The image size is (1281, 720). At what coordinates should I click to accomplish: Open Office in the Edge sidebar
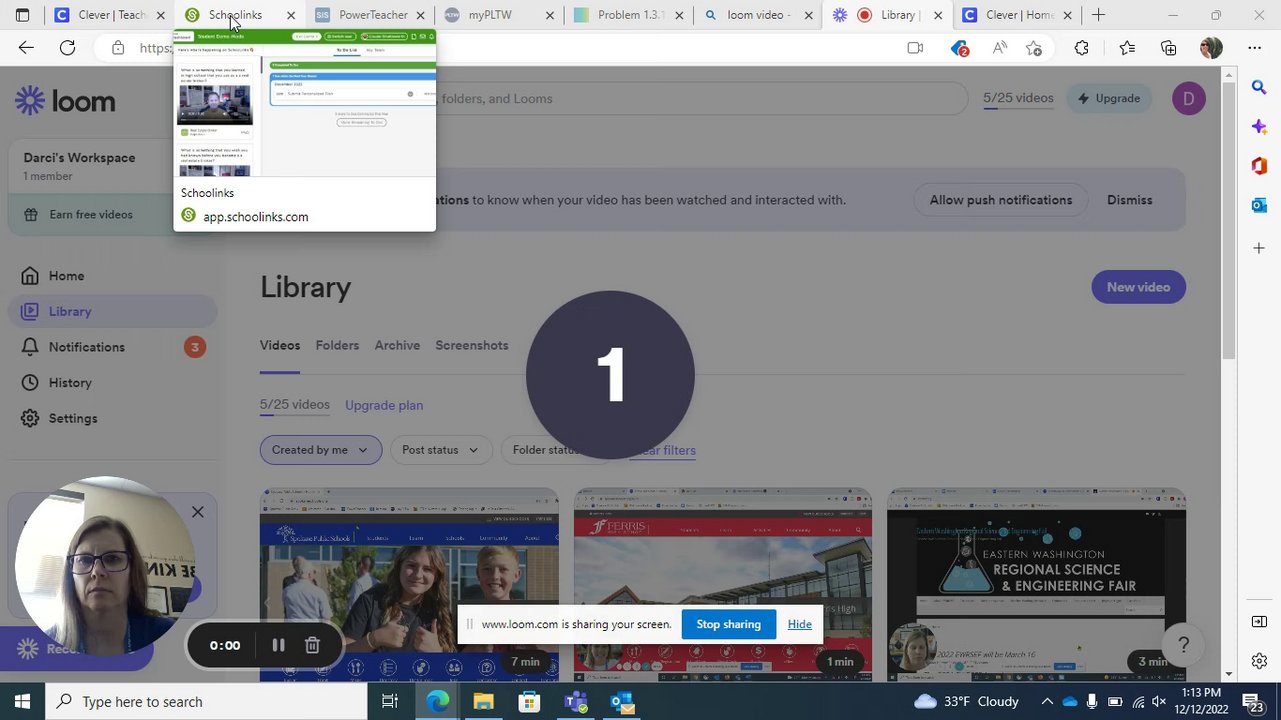[1259, 166]
